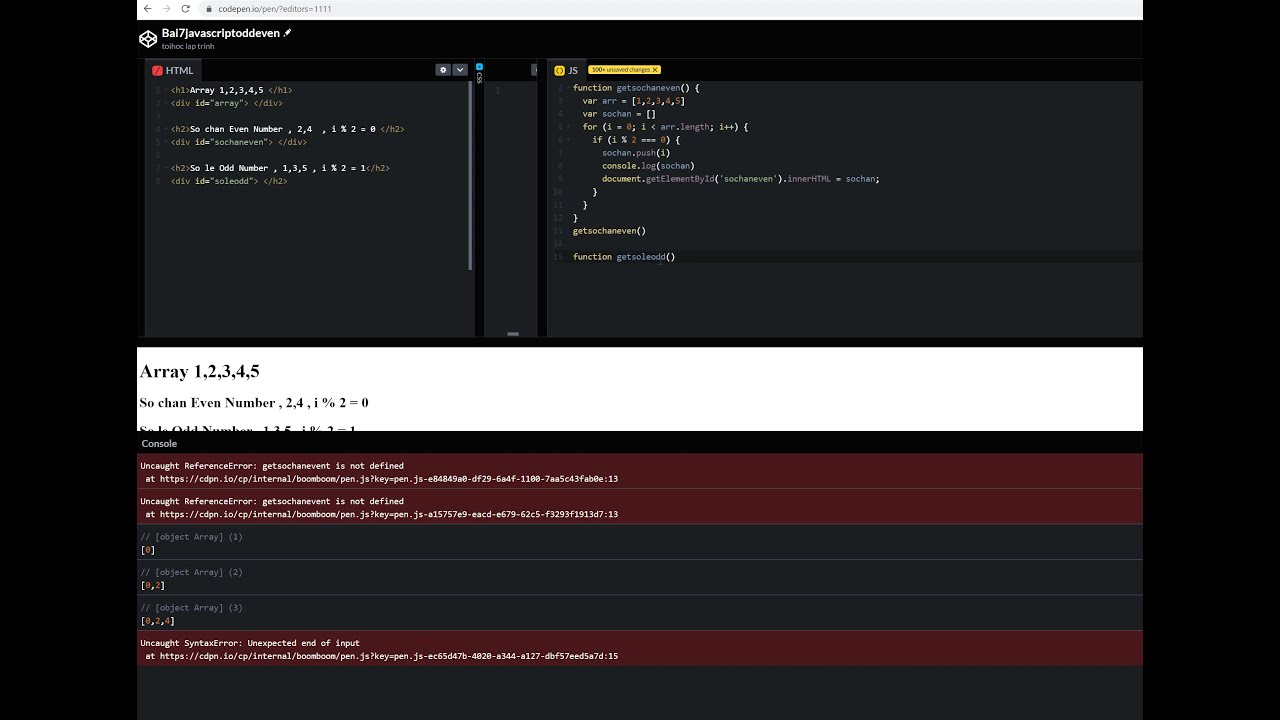Screen dimensions: 1280x720
Task: Click the for loop line in JS editor
Action: pyautogui.click(x=665, y=127)
